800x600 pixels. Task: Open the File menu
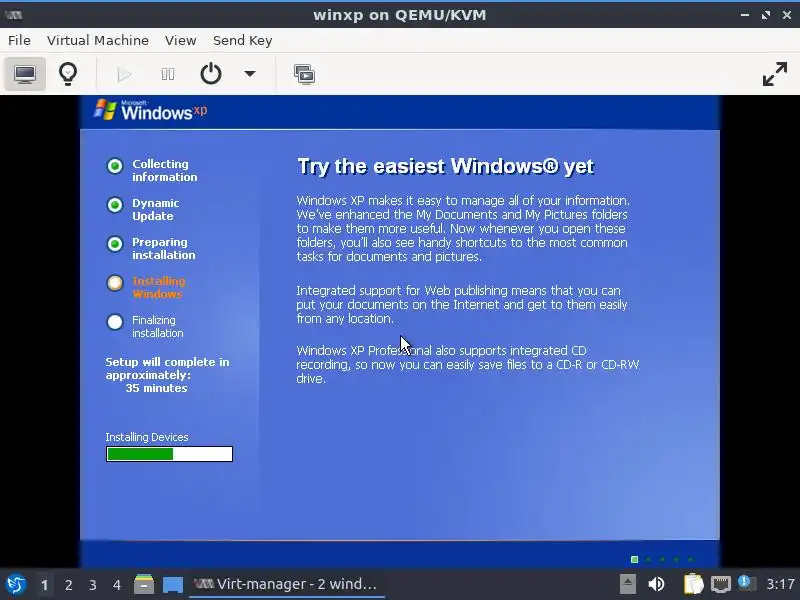pos(19,40)
